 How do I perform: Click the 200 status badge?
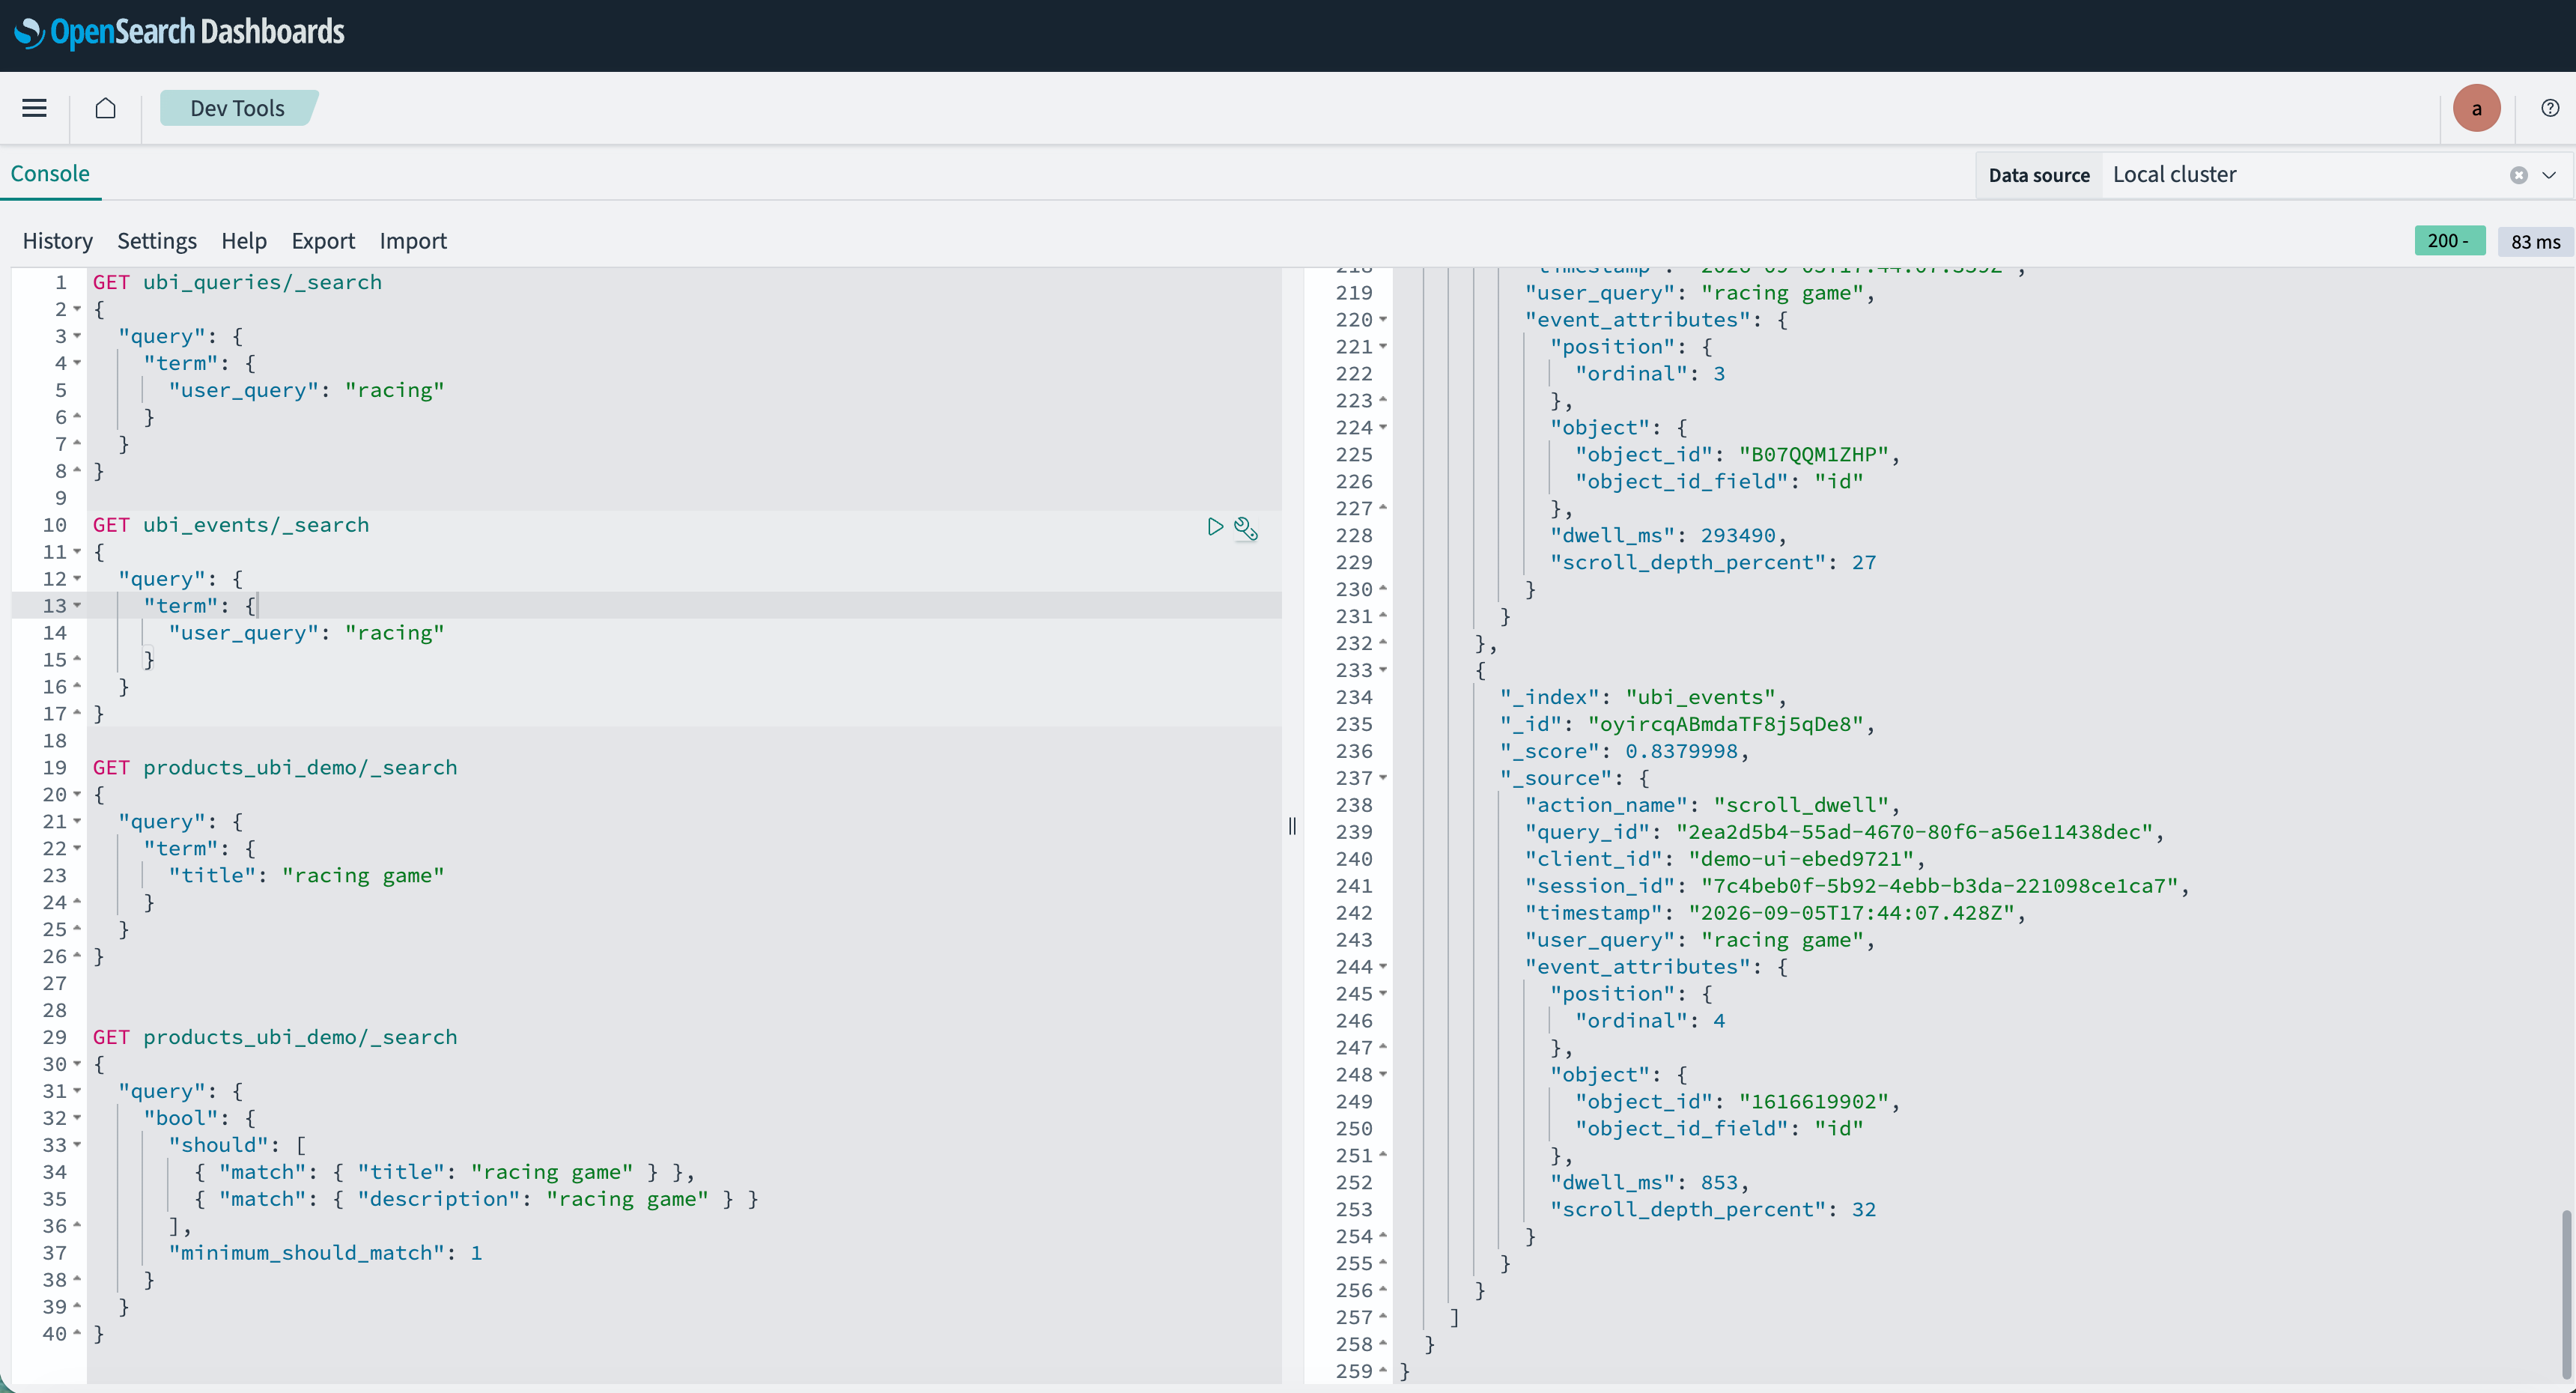pyautogui.click(x=2449, y=241)
